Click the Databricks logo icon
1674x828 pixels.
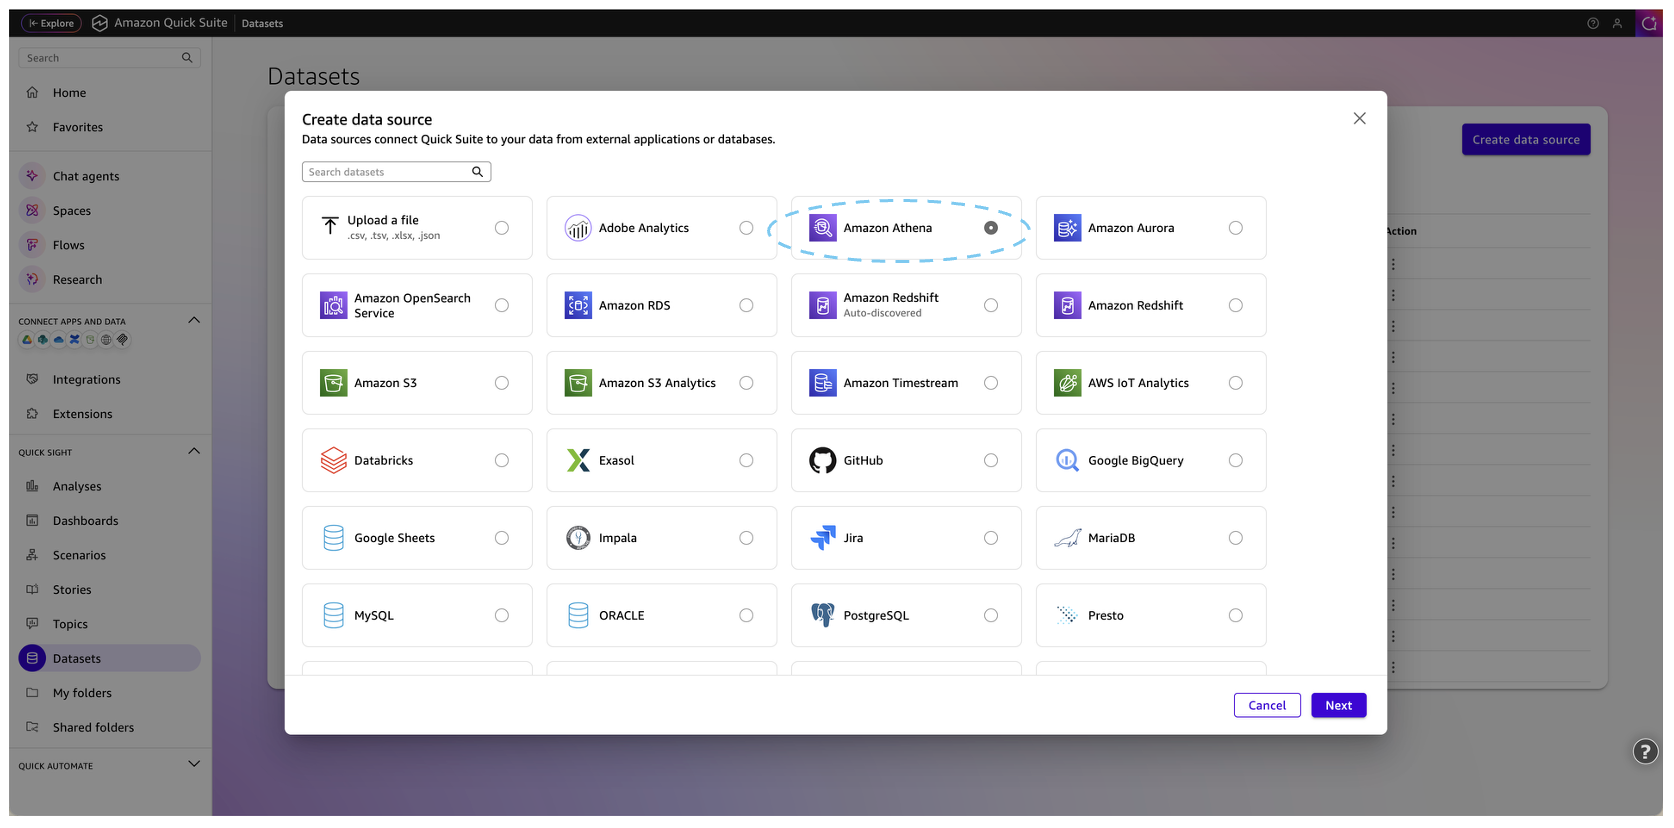(x=333, y=460)
